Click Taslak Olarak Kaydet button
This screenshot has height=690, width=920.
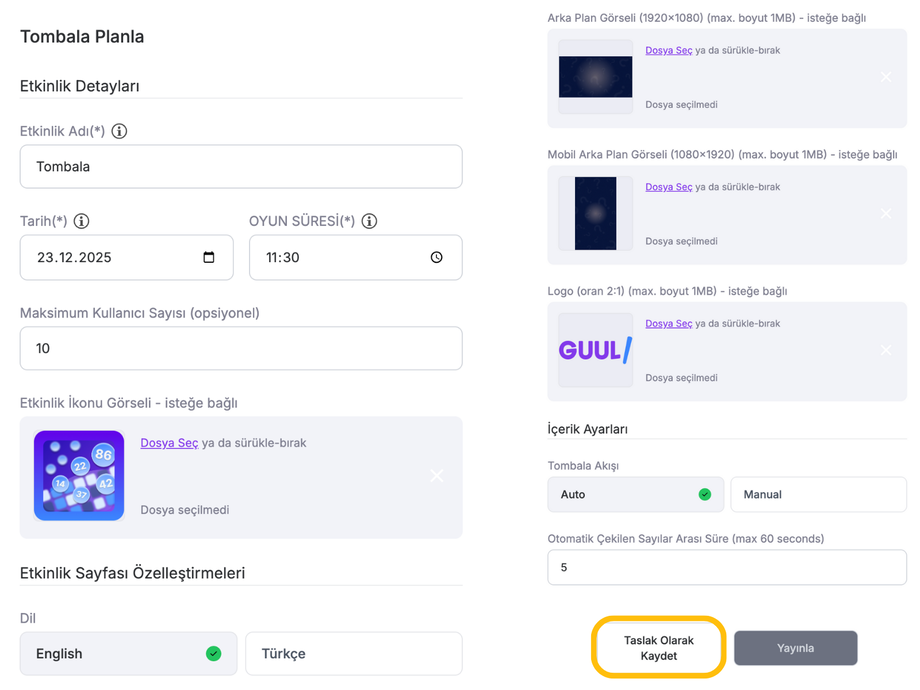[x=658, y=648]
